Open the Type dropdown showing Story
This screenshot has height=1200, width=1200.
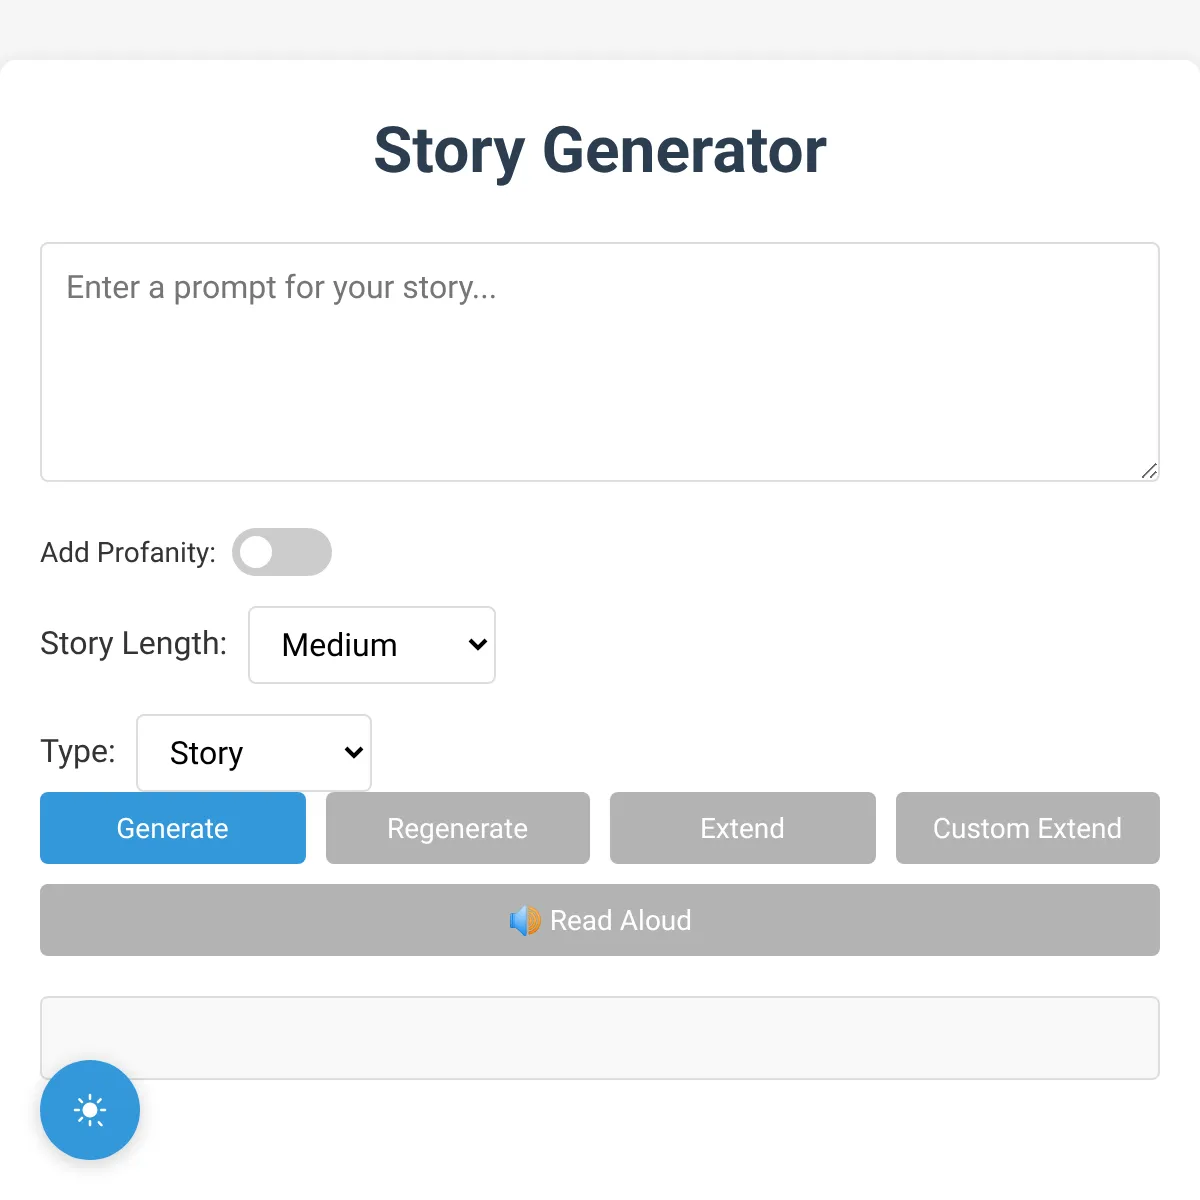(254, 753)
